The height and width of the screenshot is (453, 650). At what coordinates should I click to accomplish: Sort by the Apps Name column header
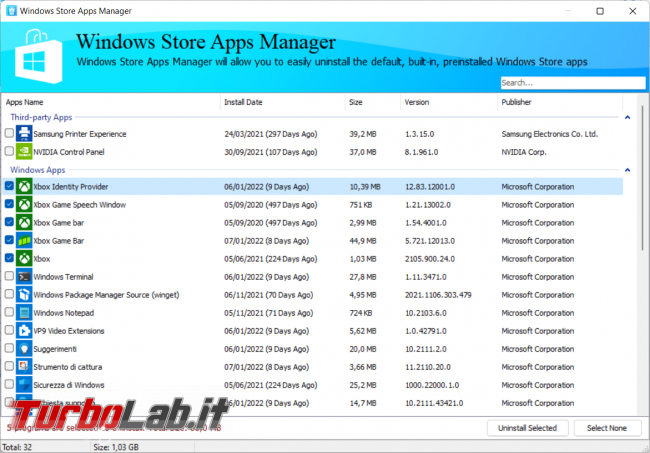pyautogui.click(x=111, y=102)
